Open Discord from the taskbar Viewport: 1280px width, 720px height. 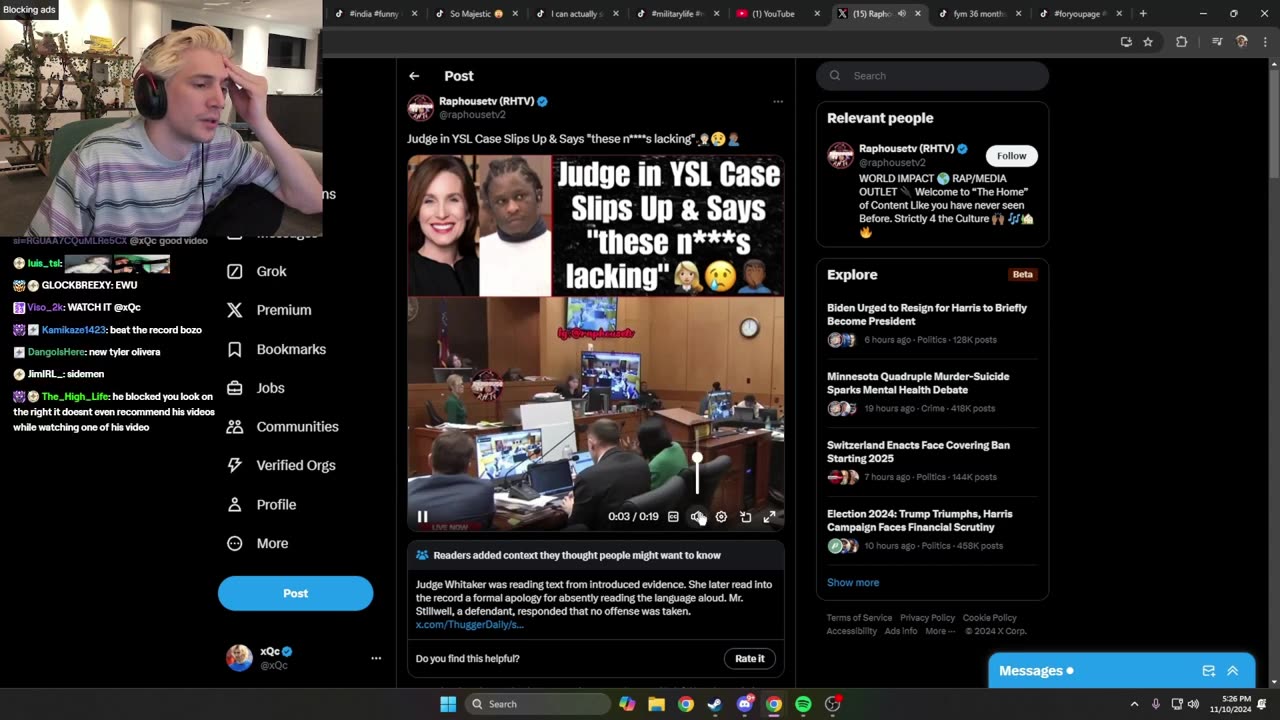pos(744,704)
